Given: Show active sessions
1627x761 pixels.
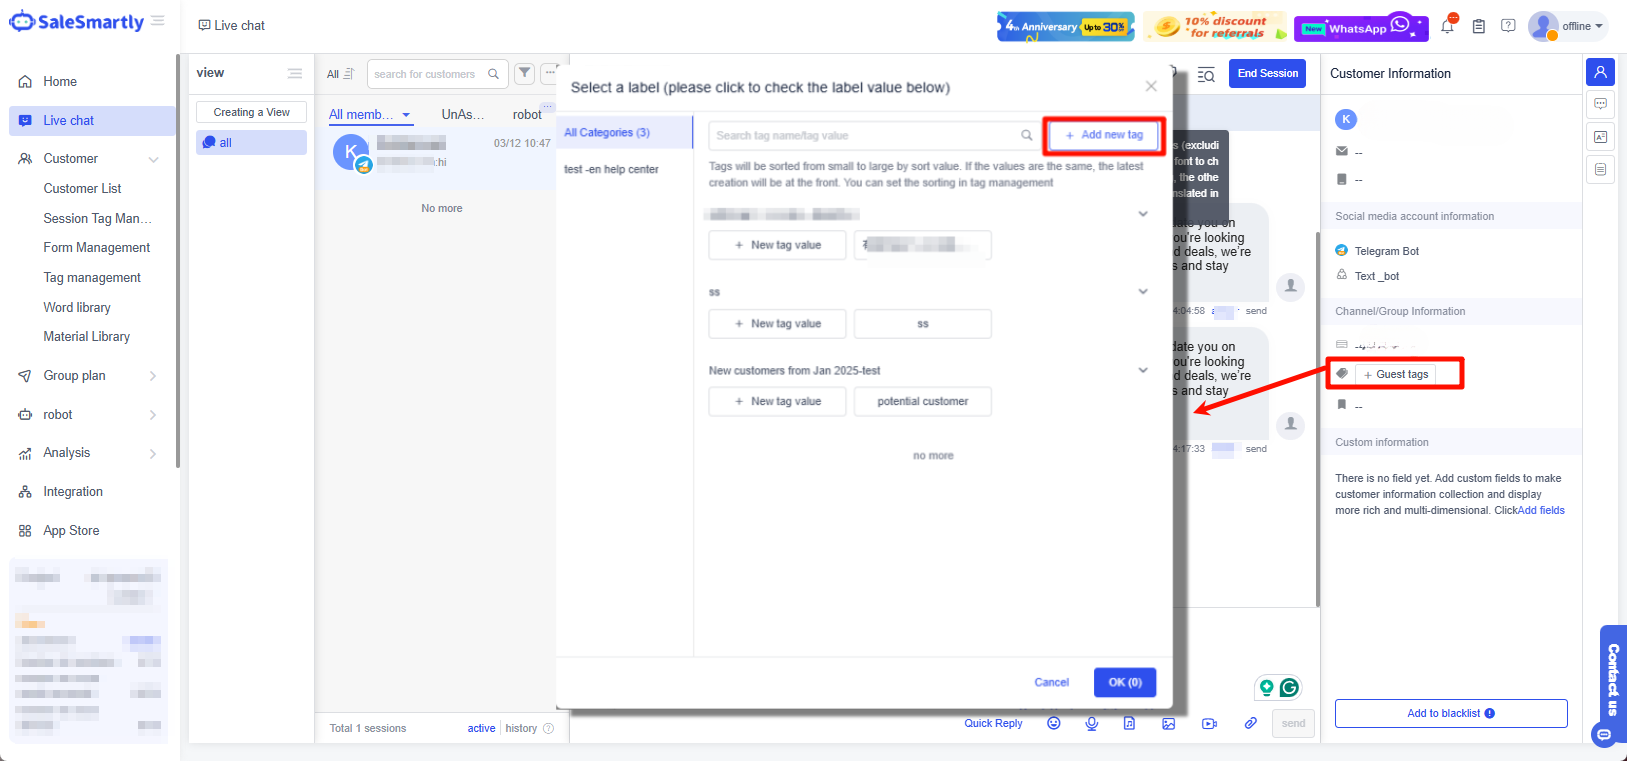Looking at the screenshot, I should coord(481,728).
